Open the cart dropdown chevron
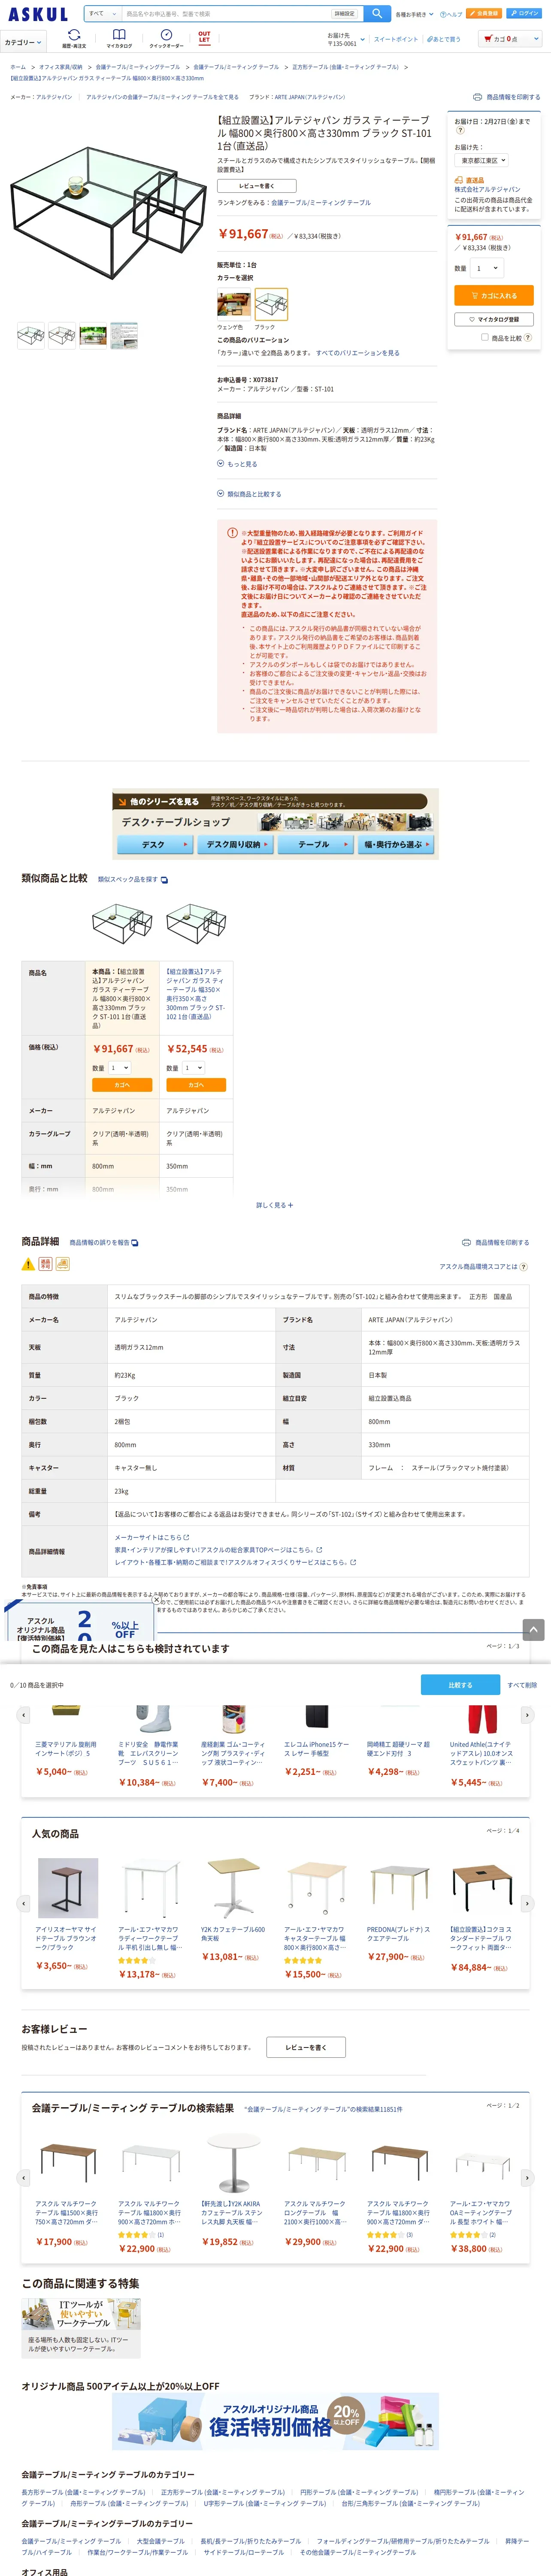This screenshot has width=551, height=2576. 535,39
